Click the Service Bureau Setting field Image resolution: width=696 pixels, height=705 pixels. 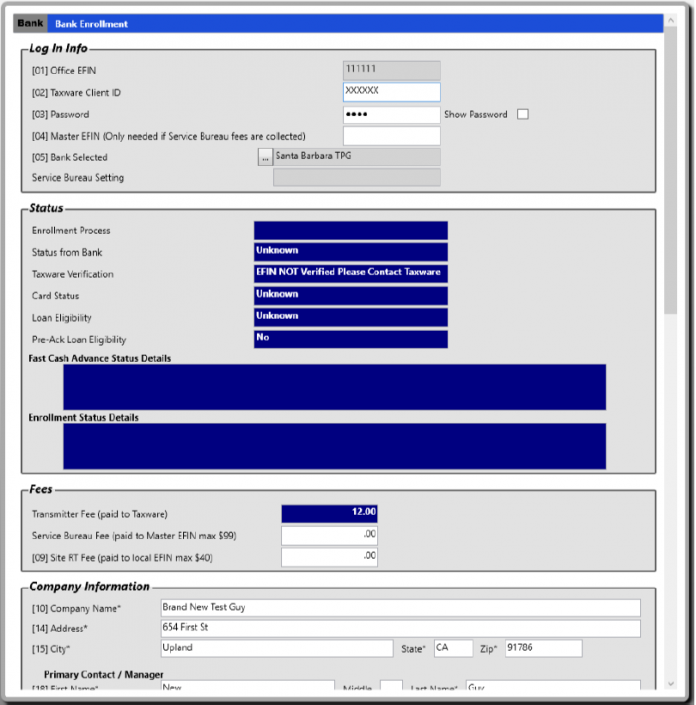(356, 178)
